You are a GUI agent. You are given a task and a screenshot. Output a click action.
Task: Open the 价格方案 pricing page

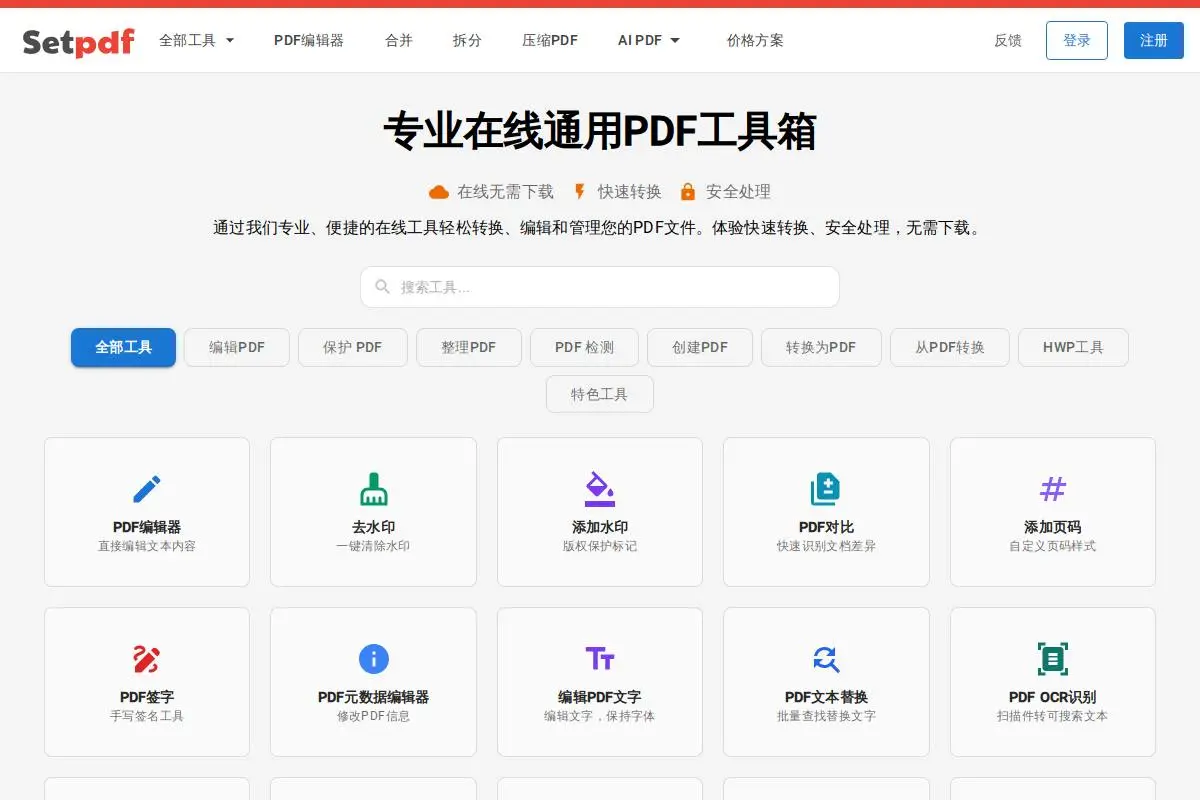tap(755, 41)
